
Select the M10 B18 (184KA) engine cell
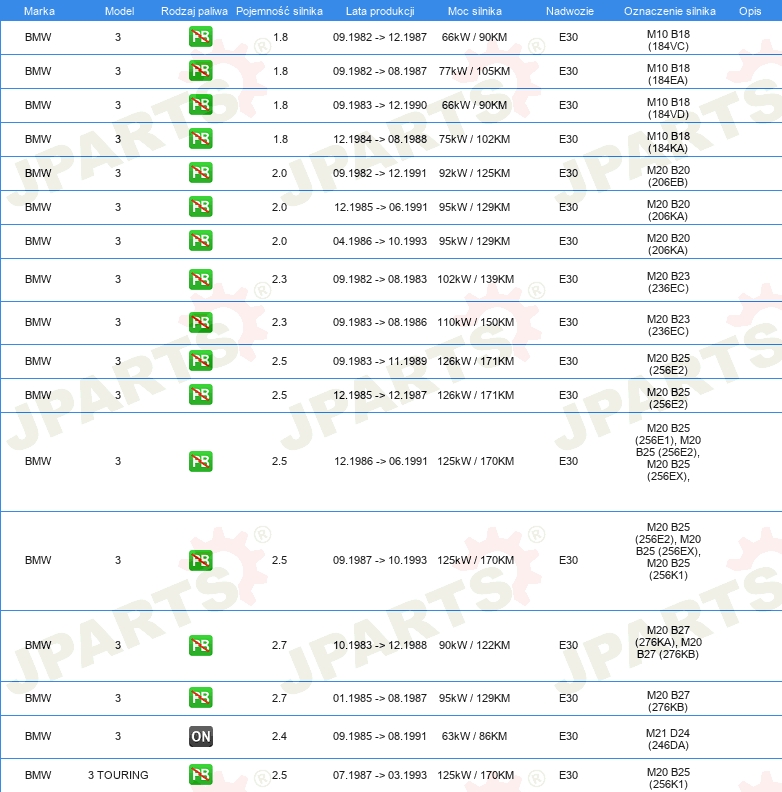coord(668,142)
